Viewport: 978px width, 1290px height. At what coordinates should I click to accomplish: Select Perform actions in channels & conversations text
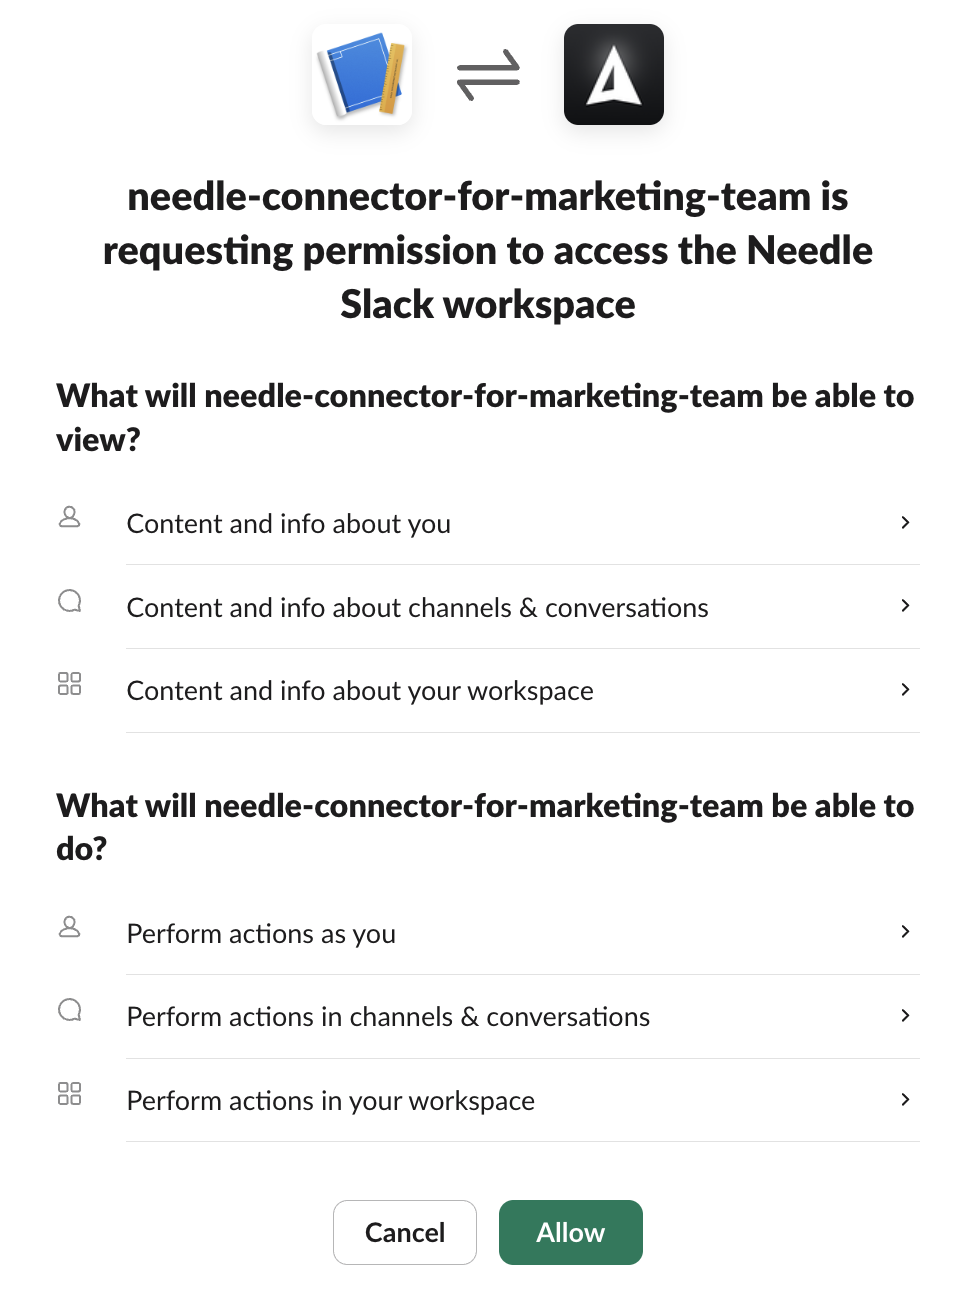388,1017
